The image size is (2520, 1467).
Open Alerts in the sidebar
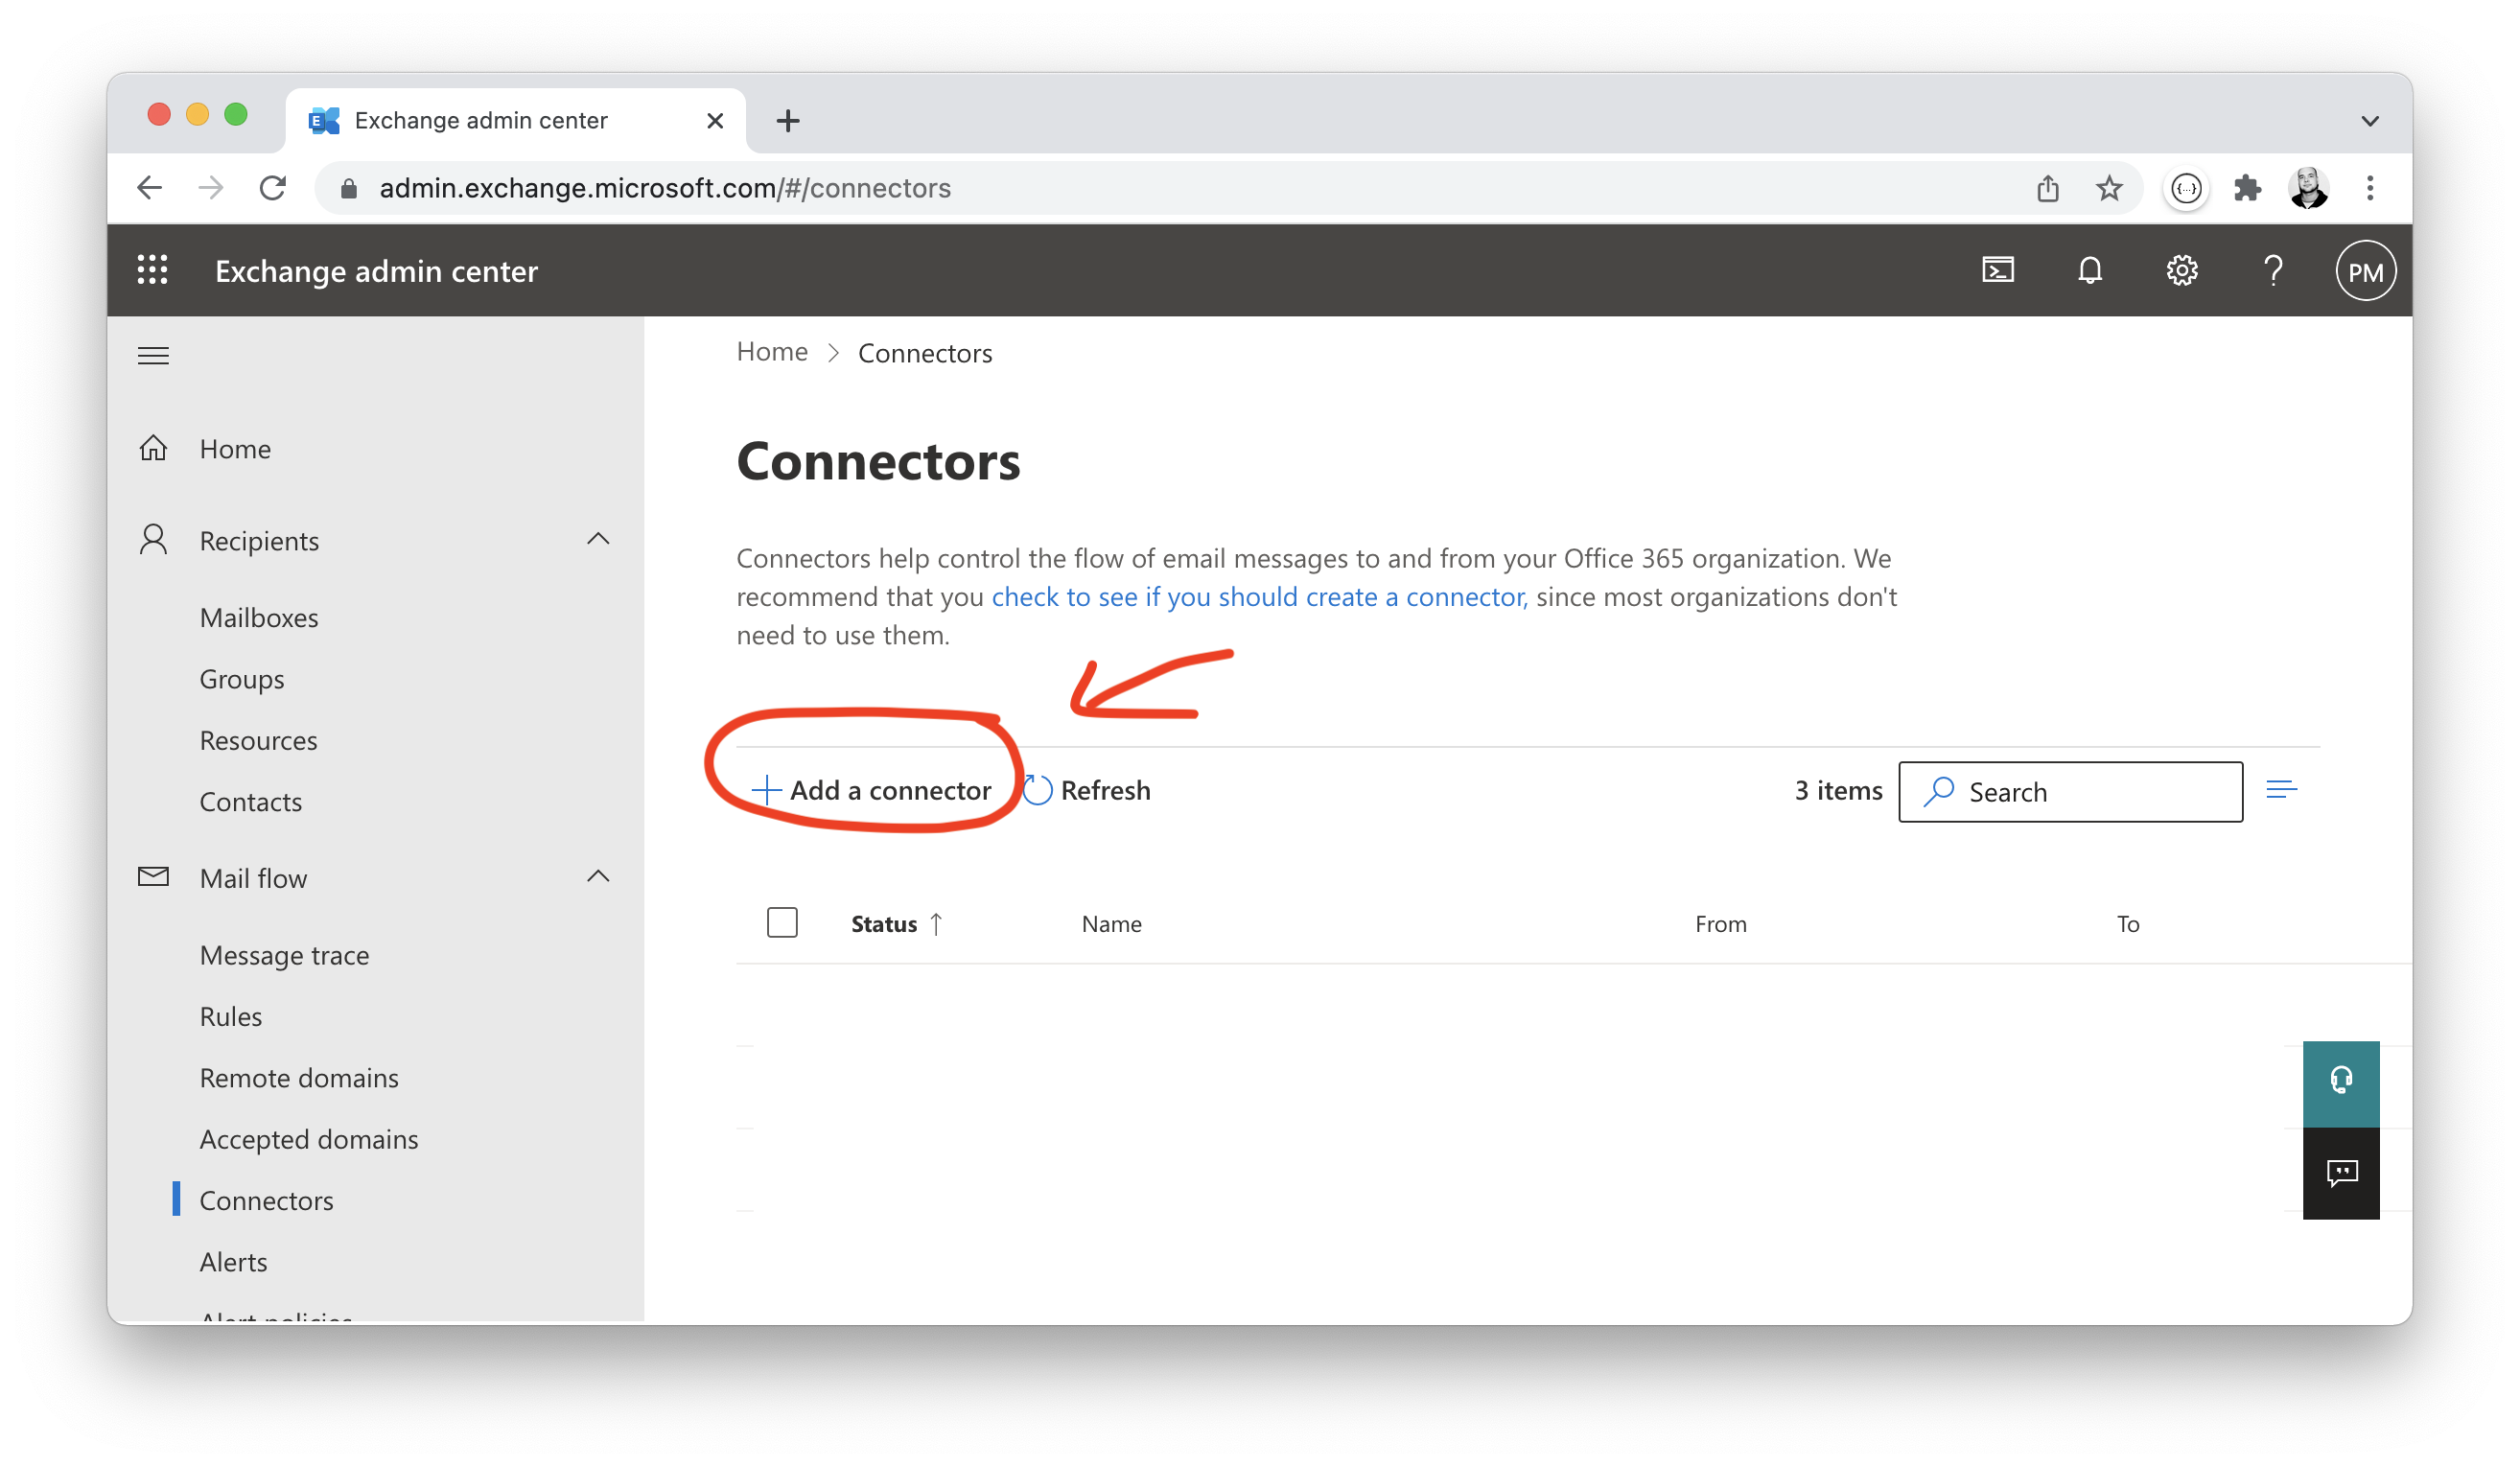(233, 1262)
